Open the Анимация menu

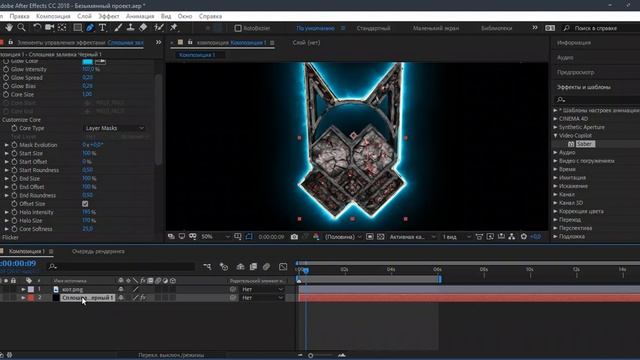[140, 16]
